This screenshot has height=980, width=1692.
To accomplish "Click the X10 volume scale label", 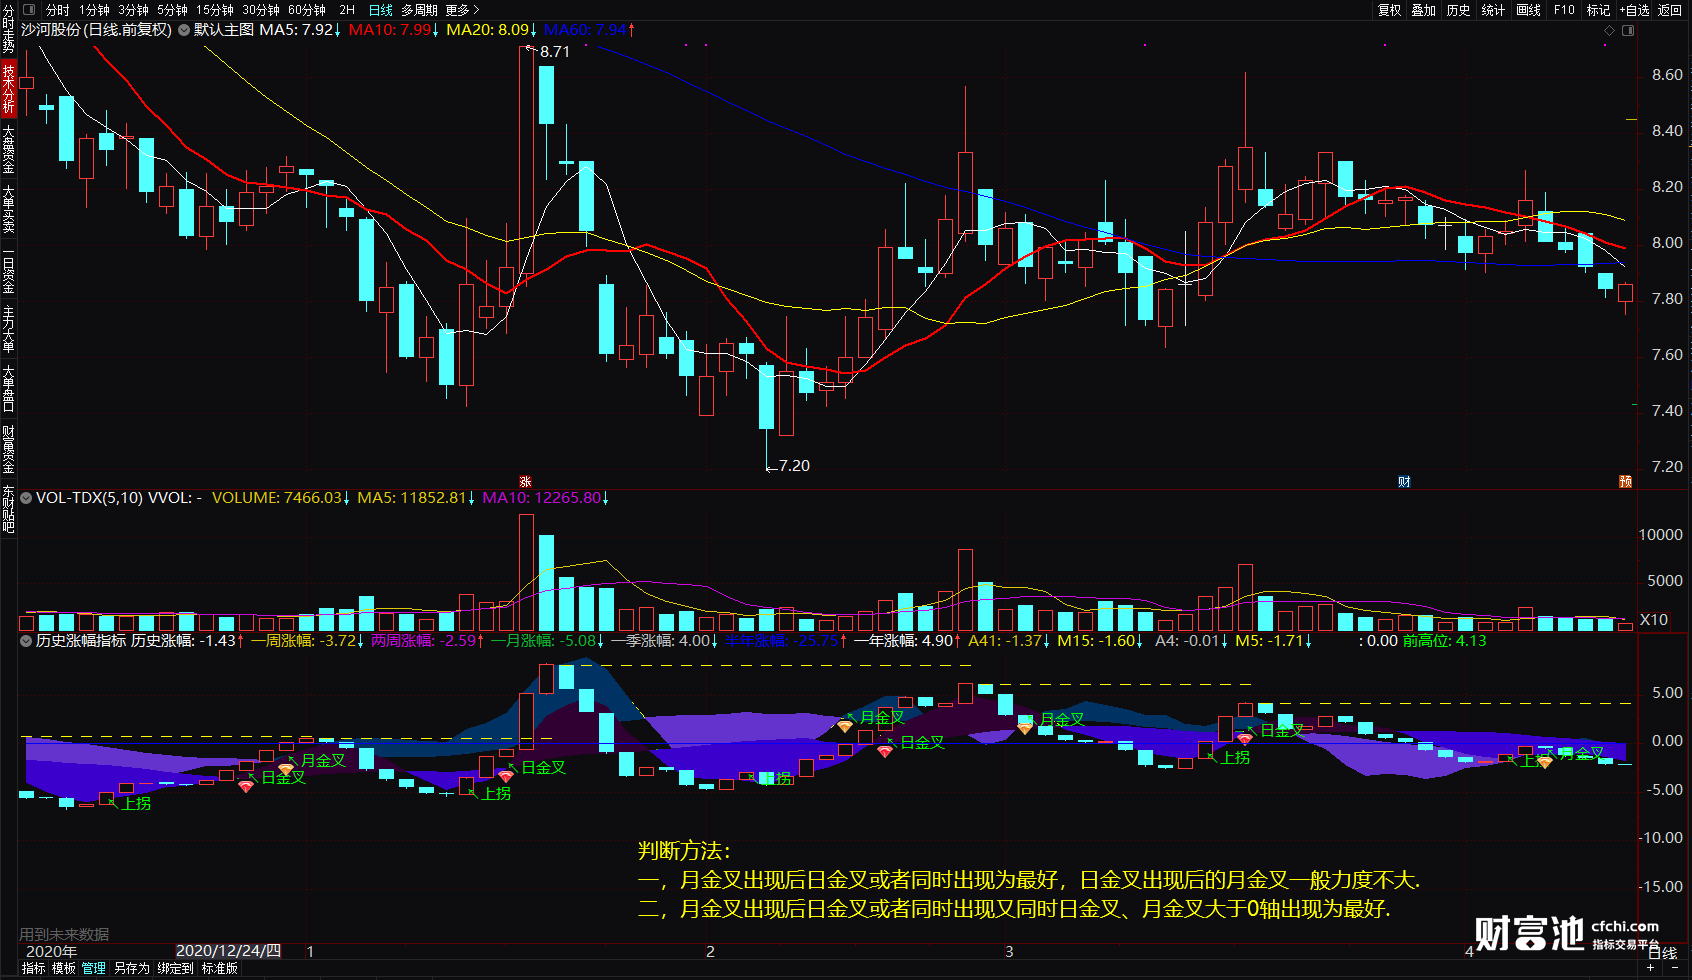I will (x=1654, y=620).
